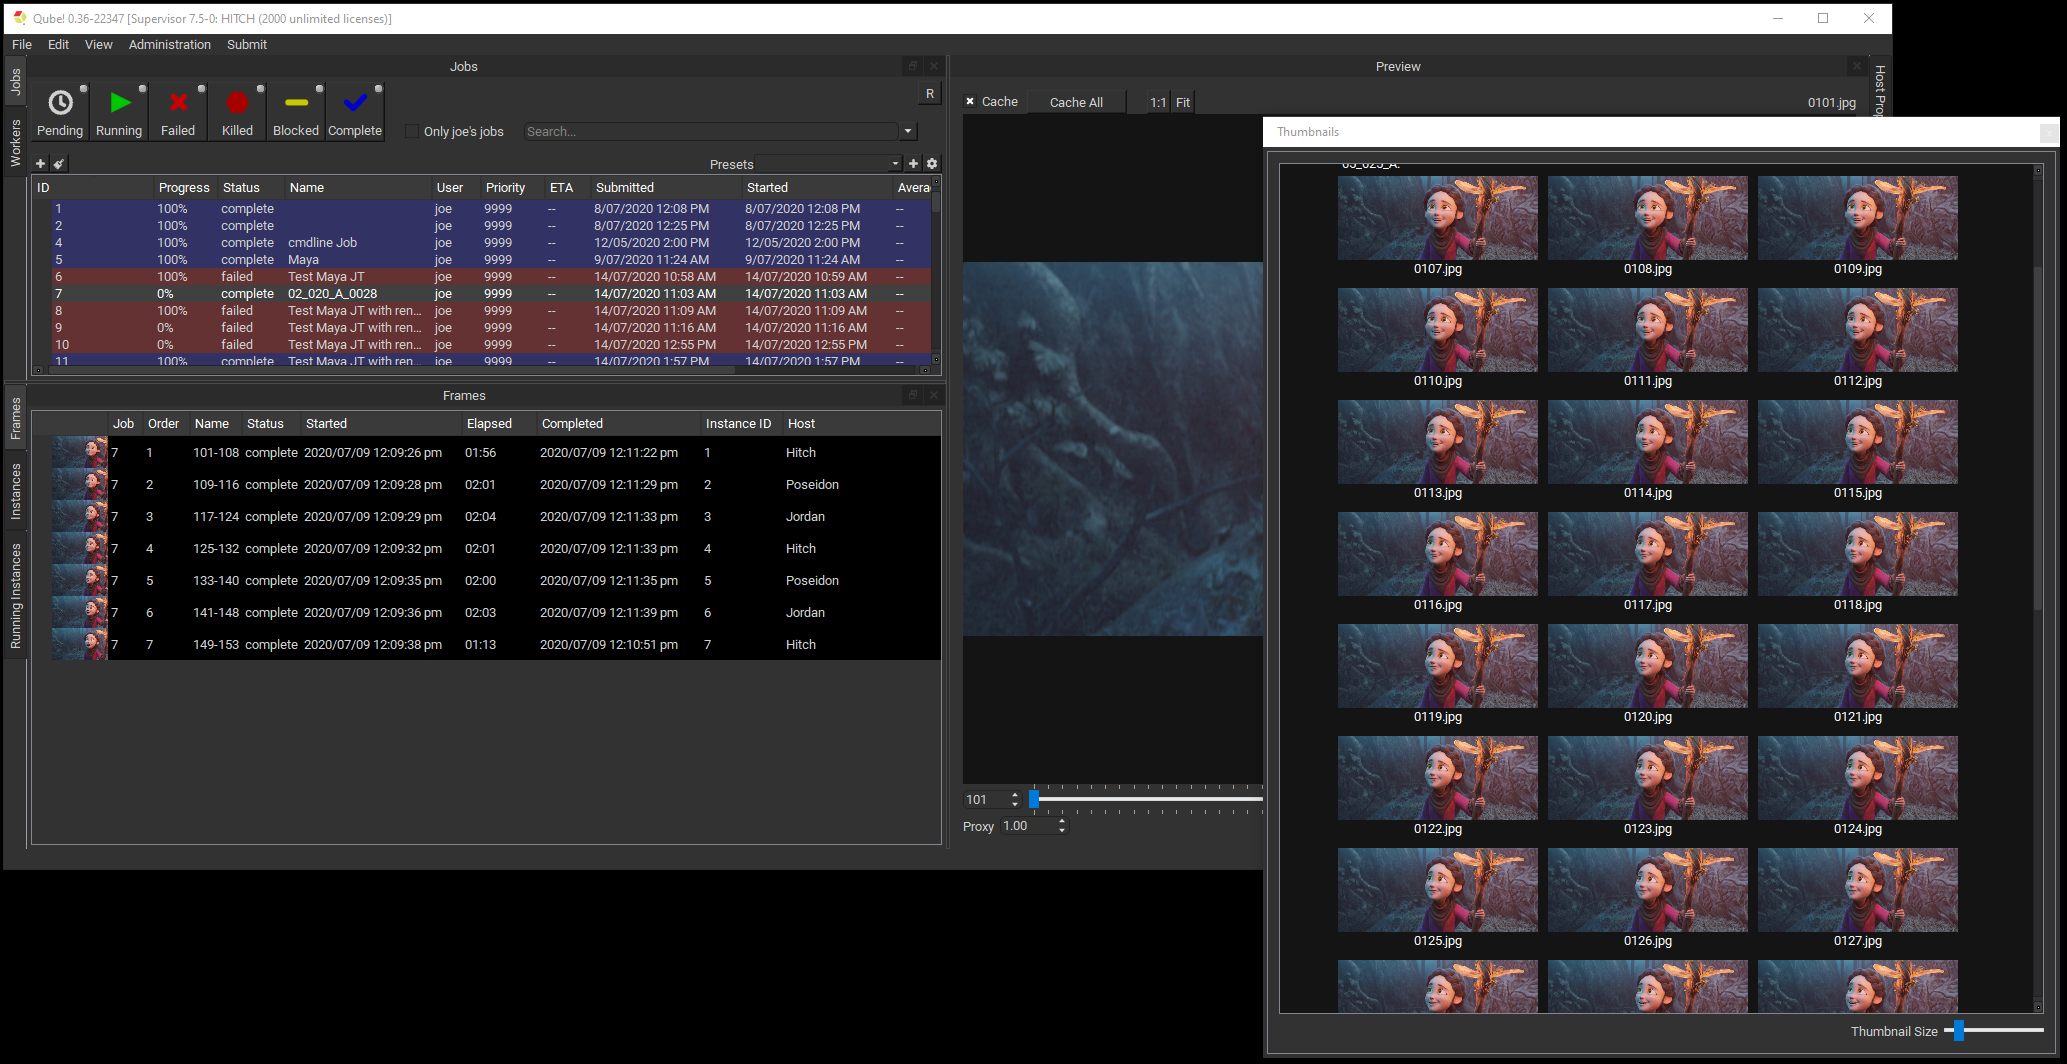Select the Running jobs filter icon

click(x=119, y=103)
